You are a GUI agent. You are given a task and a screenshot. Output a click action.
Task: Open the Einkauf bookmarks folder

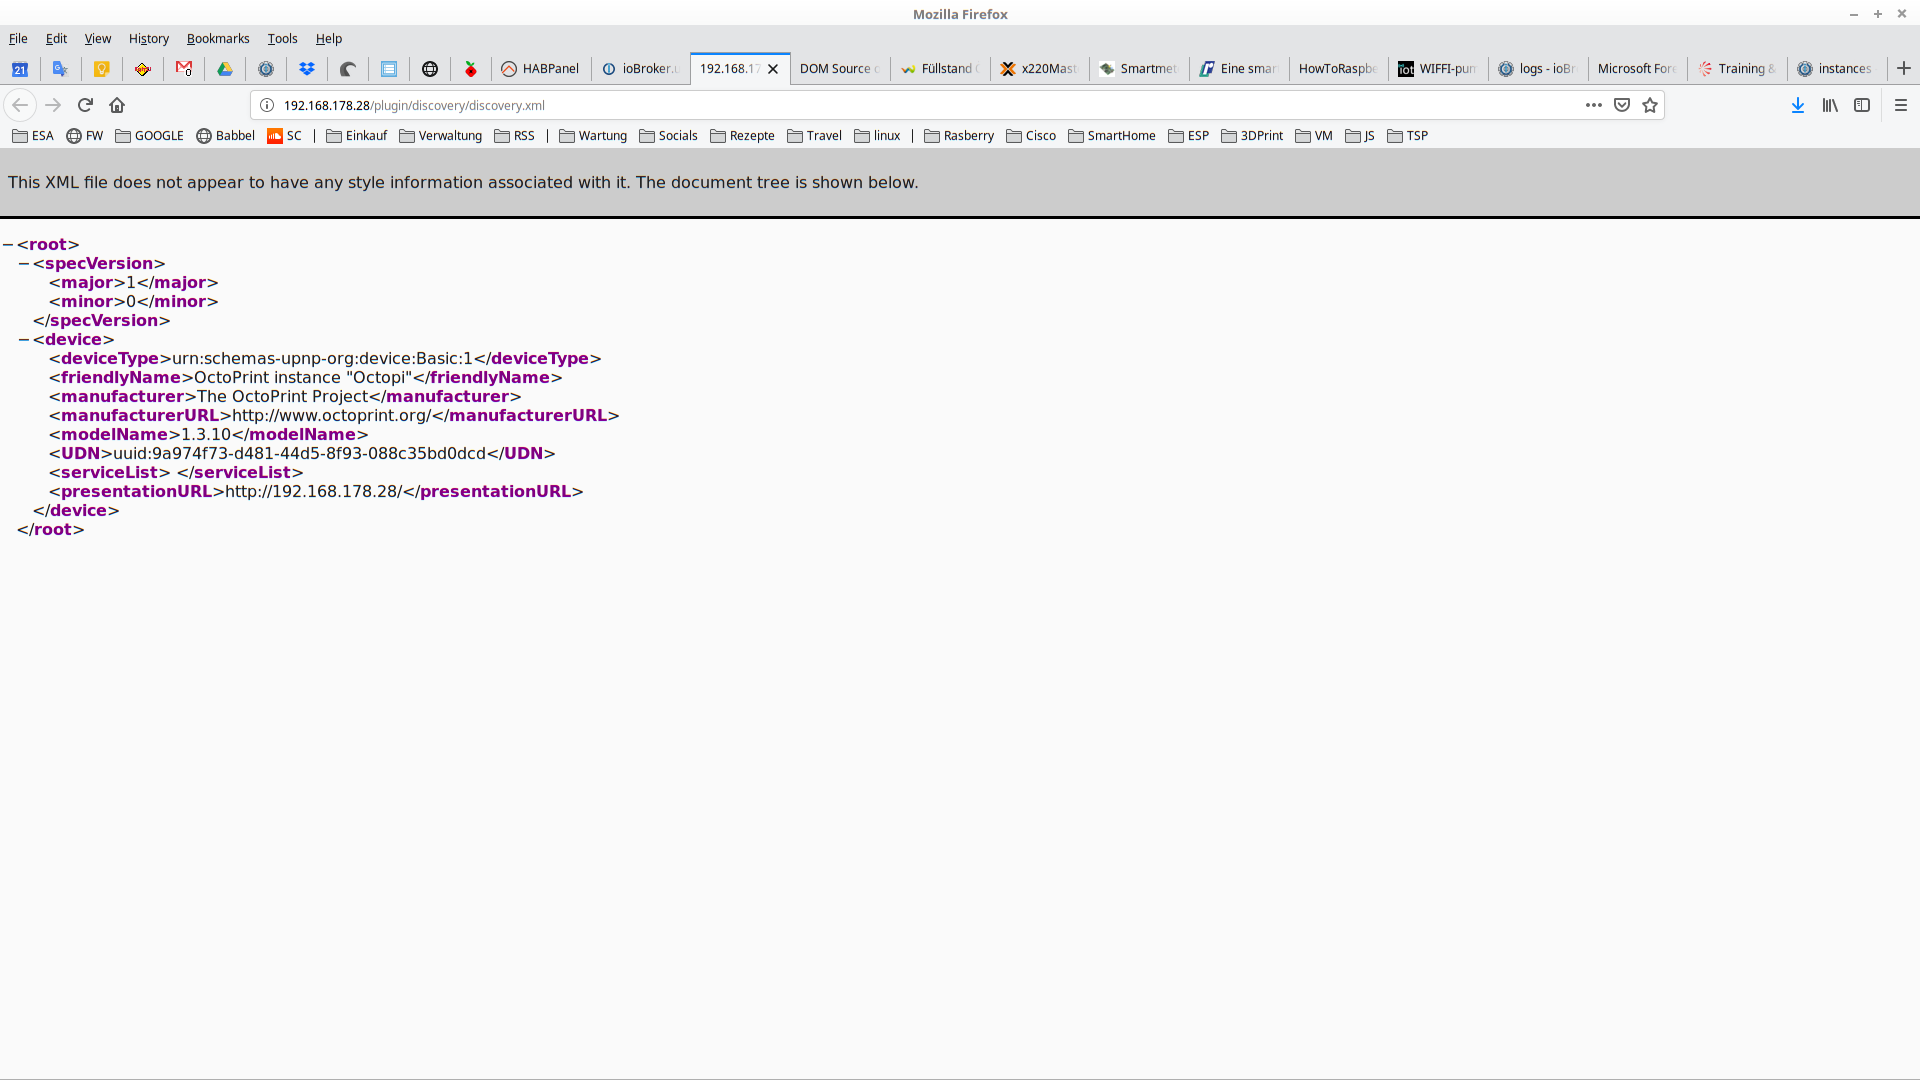tap(357, 136)
